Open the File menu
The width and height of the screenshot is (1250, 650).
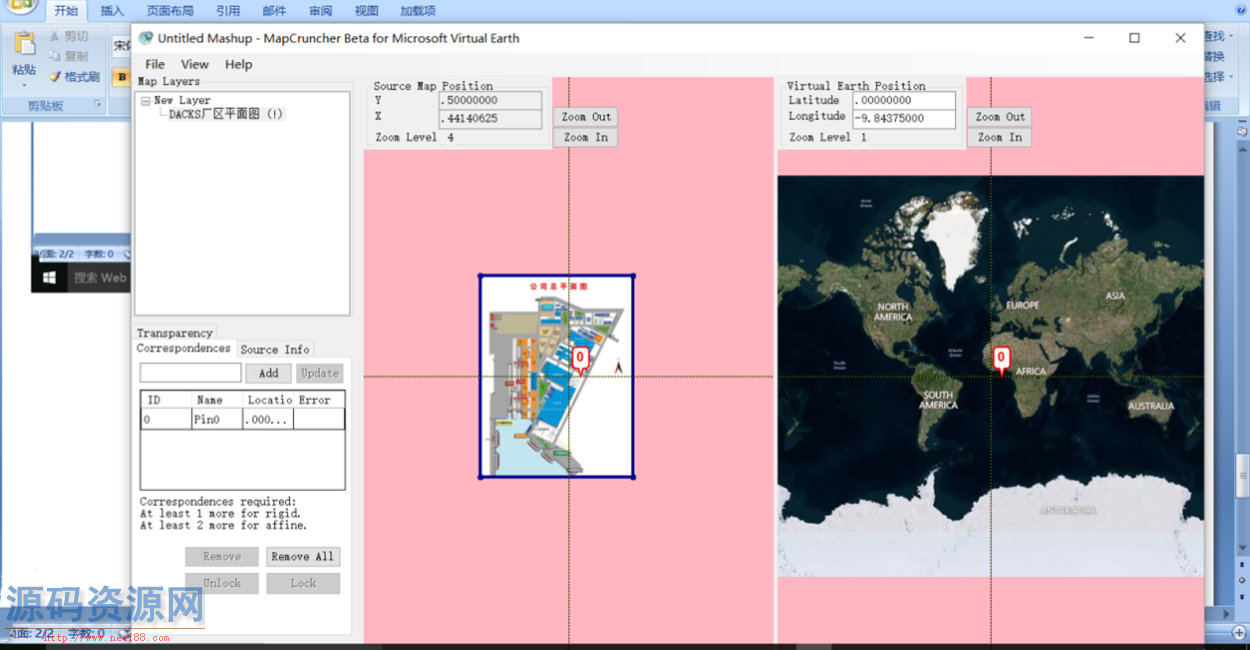pos(155,64)
